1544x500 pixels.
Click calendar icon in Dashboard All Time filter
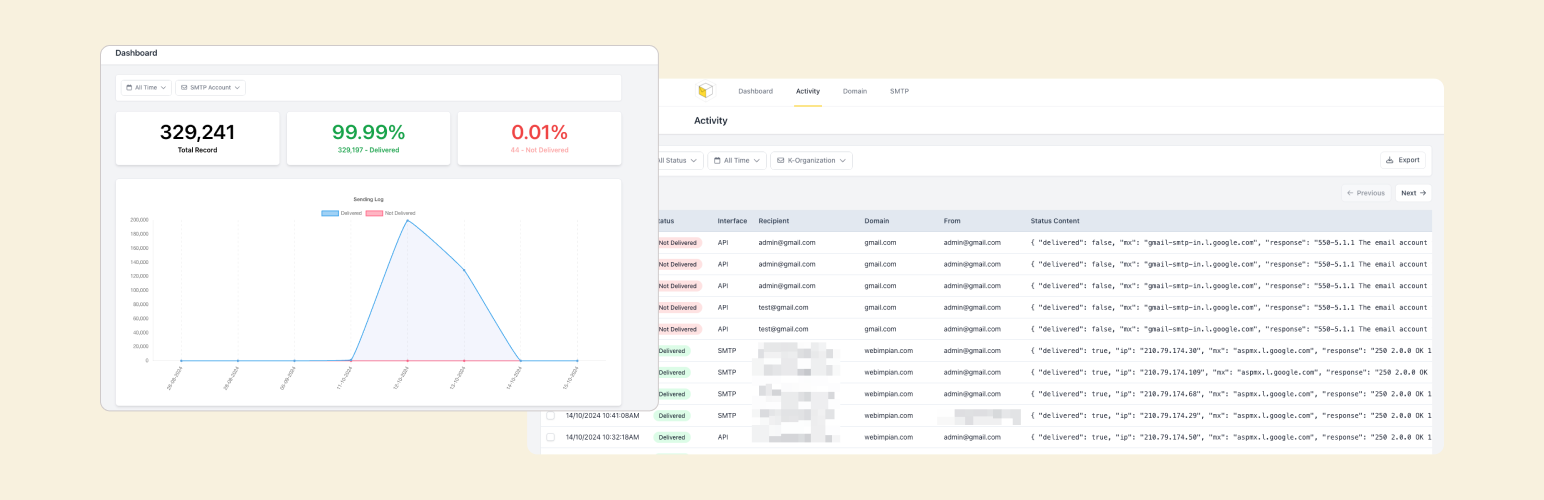[x=129, y=88]
